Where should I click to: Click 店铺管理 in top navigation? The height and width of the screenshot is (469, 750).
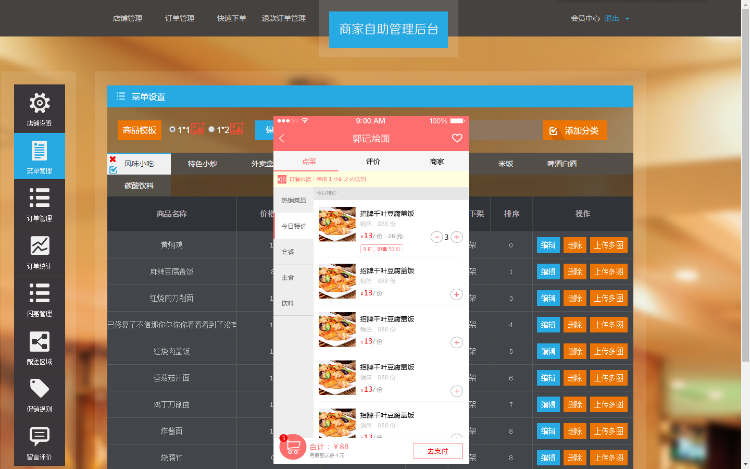pyautogui.click(x=127, y=18)
